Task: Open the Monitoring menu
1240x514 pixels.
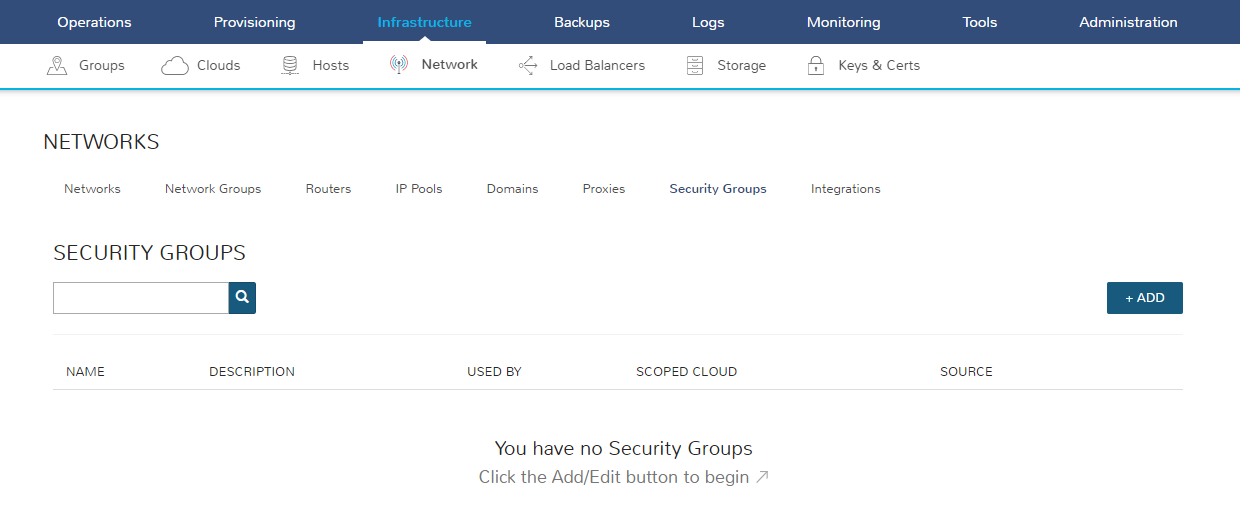Action: pos(844,22)
